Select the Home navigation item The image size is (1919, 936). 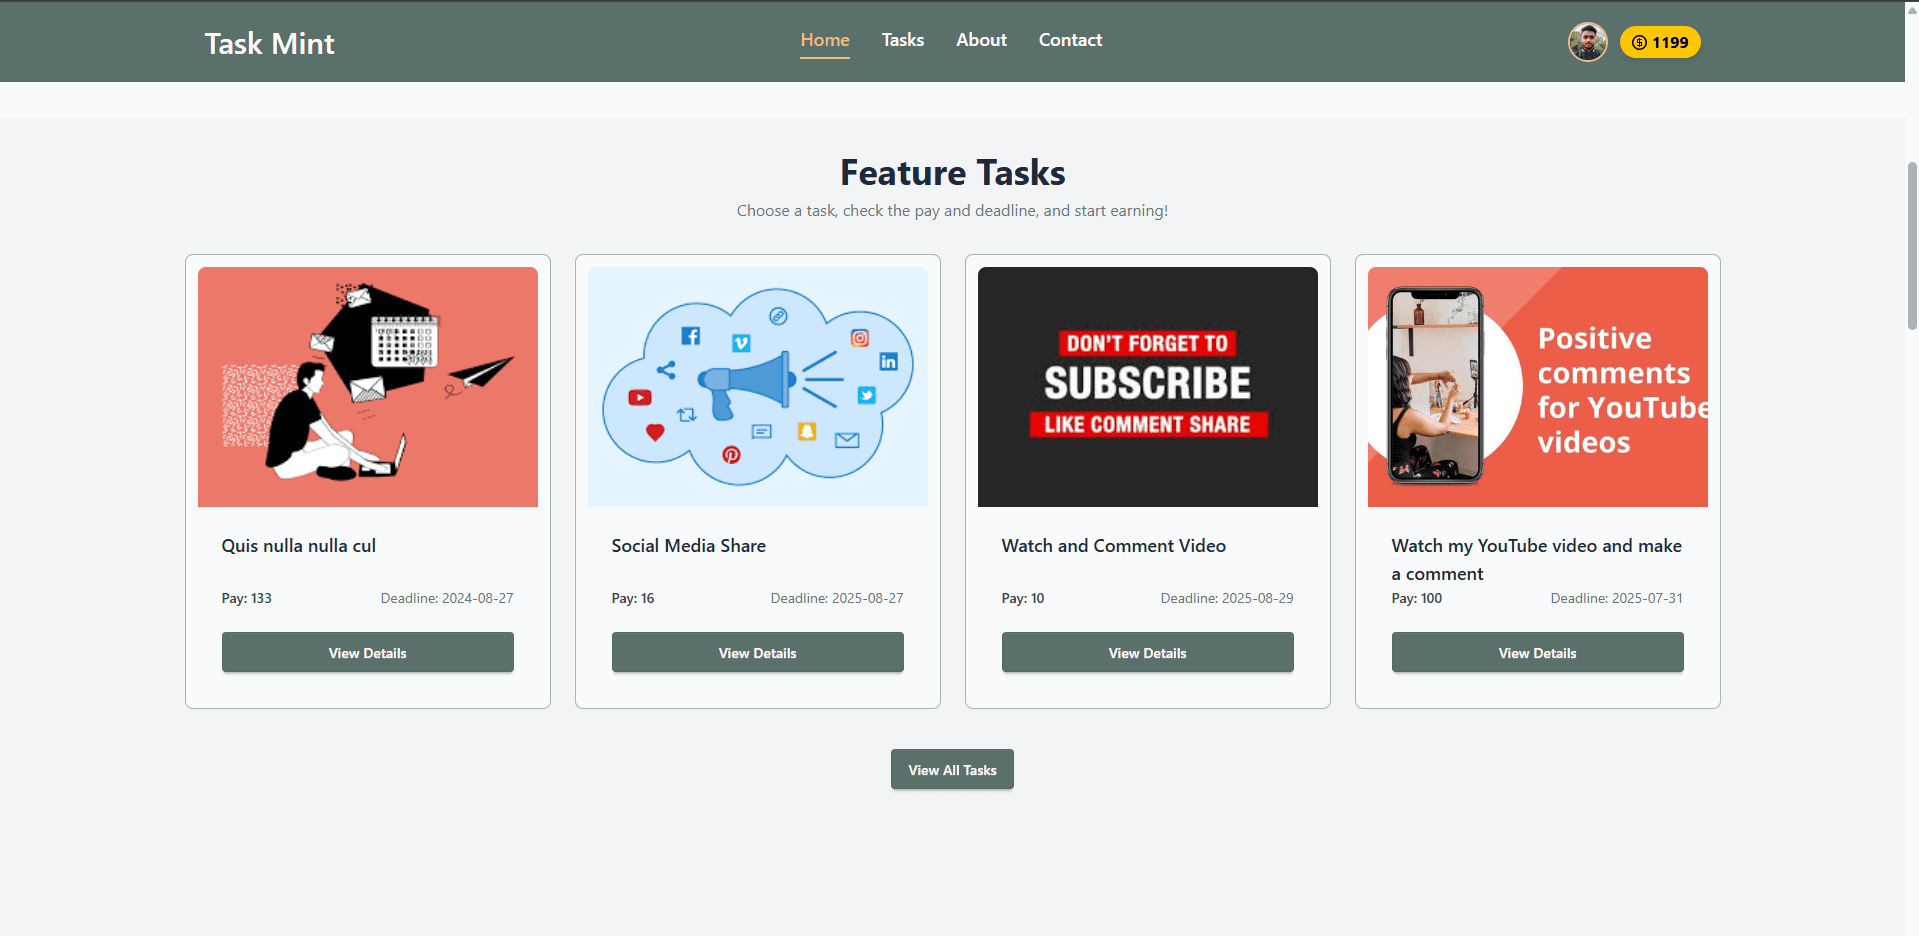click(824, 40)
